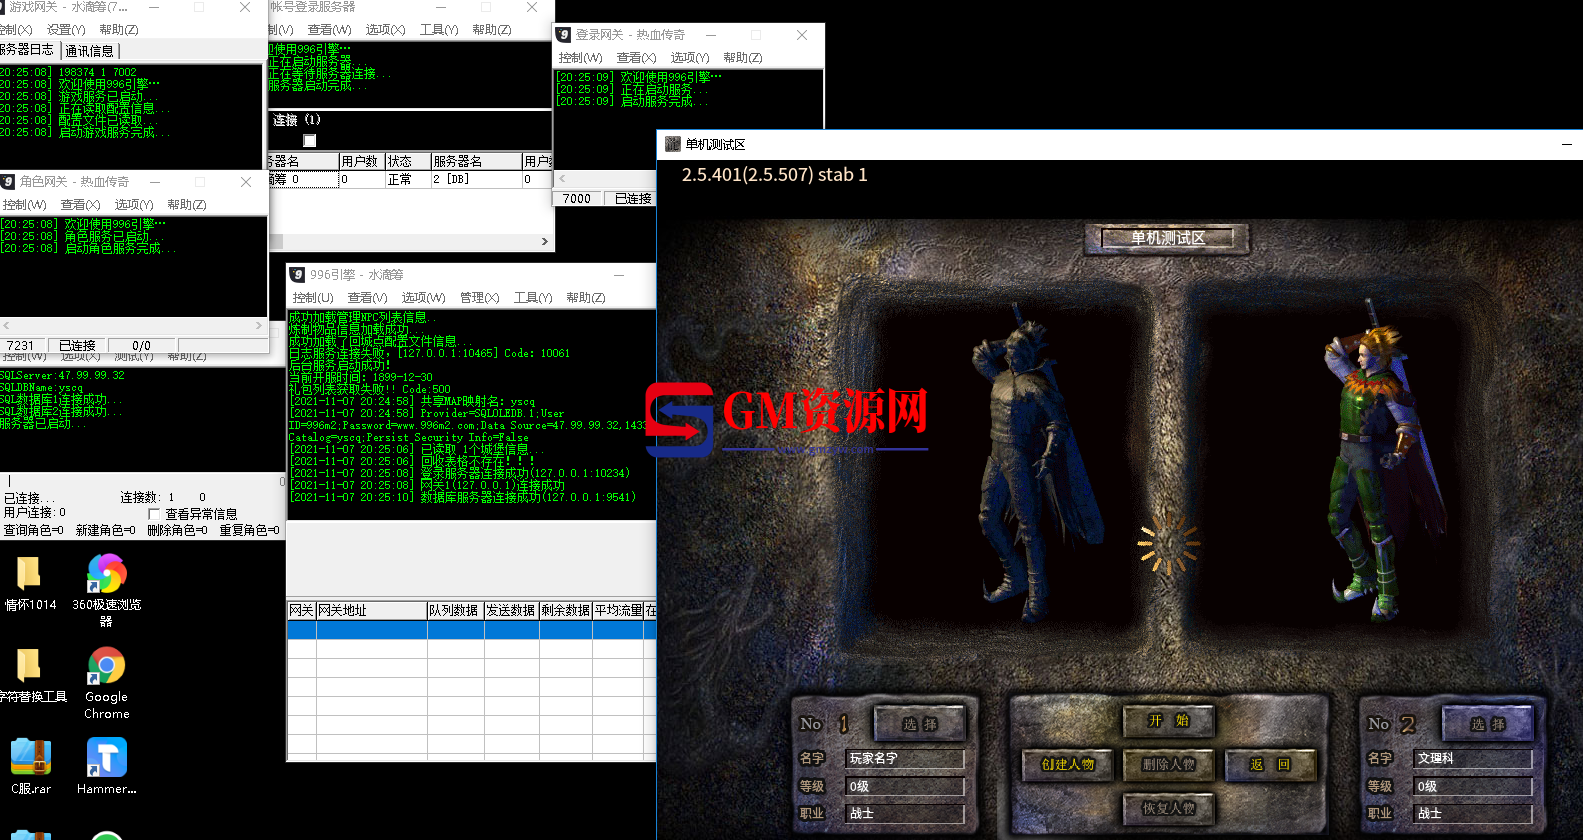Click the 服务器名 column header

tap(476, 161)
